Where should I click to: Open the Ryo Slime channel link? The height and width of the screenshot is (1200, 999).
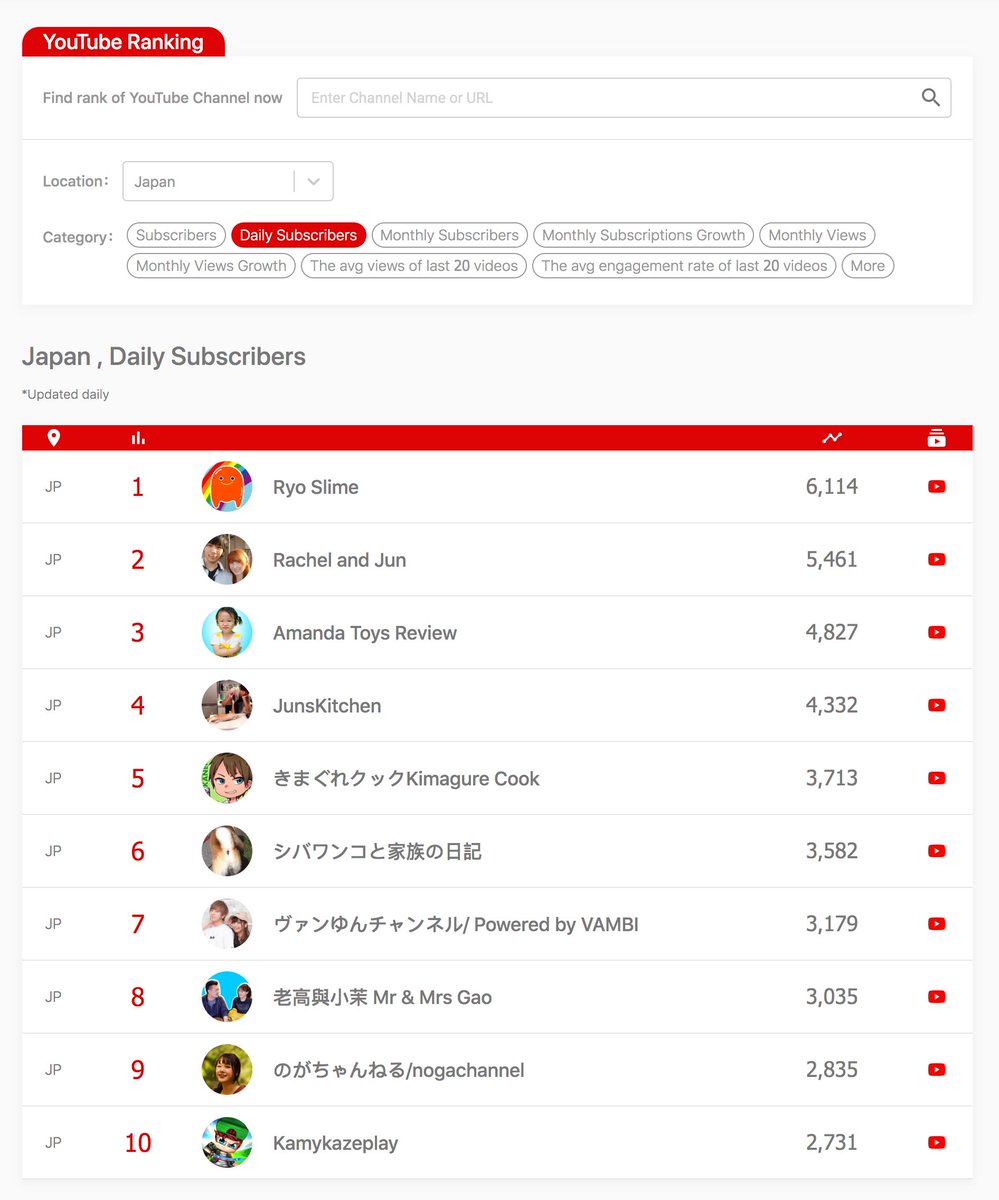click(316, 487)
